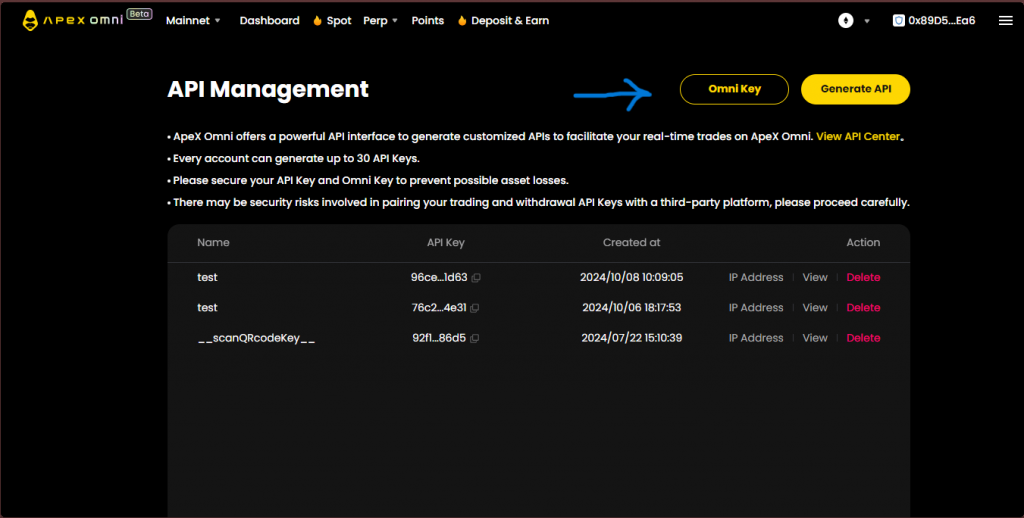Open the Spot trading page
This screenshot has width=1024, height=518.
332,20
